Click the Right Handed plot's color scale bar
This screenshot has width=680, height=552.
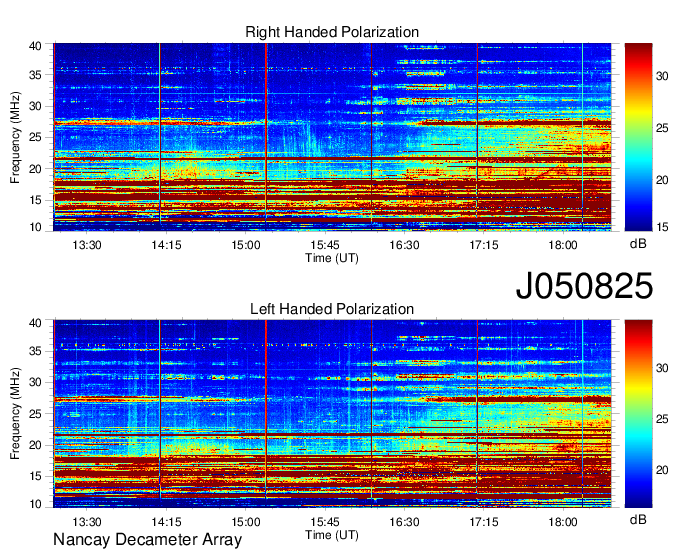pos(638,137)
